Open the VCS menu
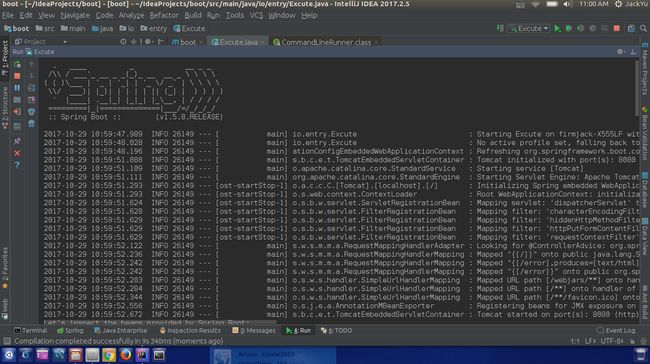The height and width of the screenshot is (364, 650). [256, 15]
